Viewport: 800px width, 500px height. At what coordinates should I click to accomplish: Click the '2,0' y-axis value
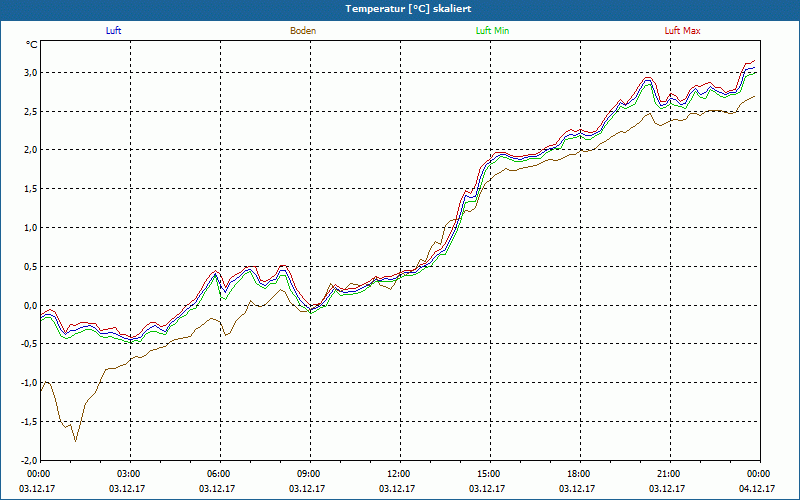coord(31,150)
